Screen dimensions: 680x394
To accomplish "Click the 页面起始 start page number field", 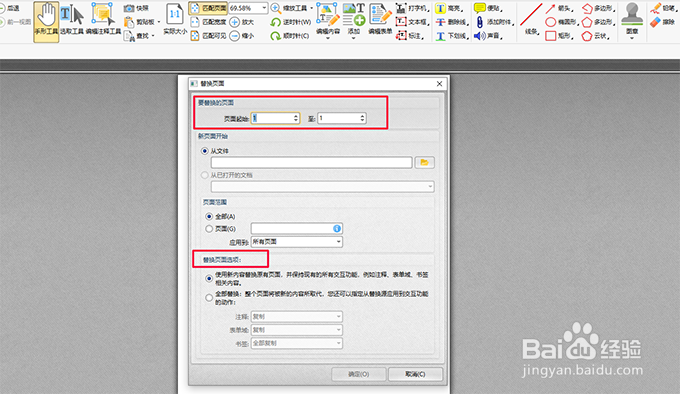I will [275, 118].
